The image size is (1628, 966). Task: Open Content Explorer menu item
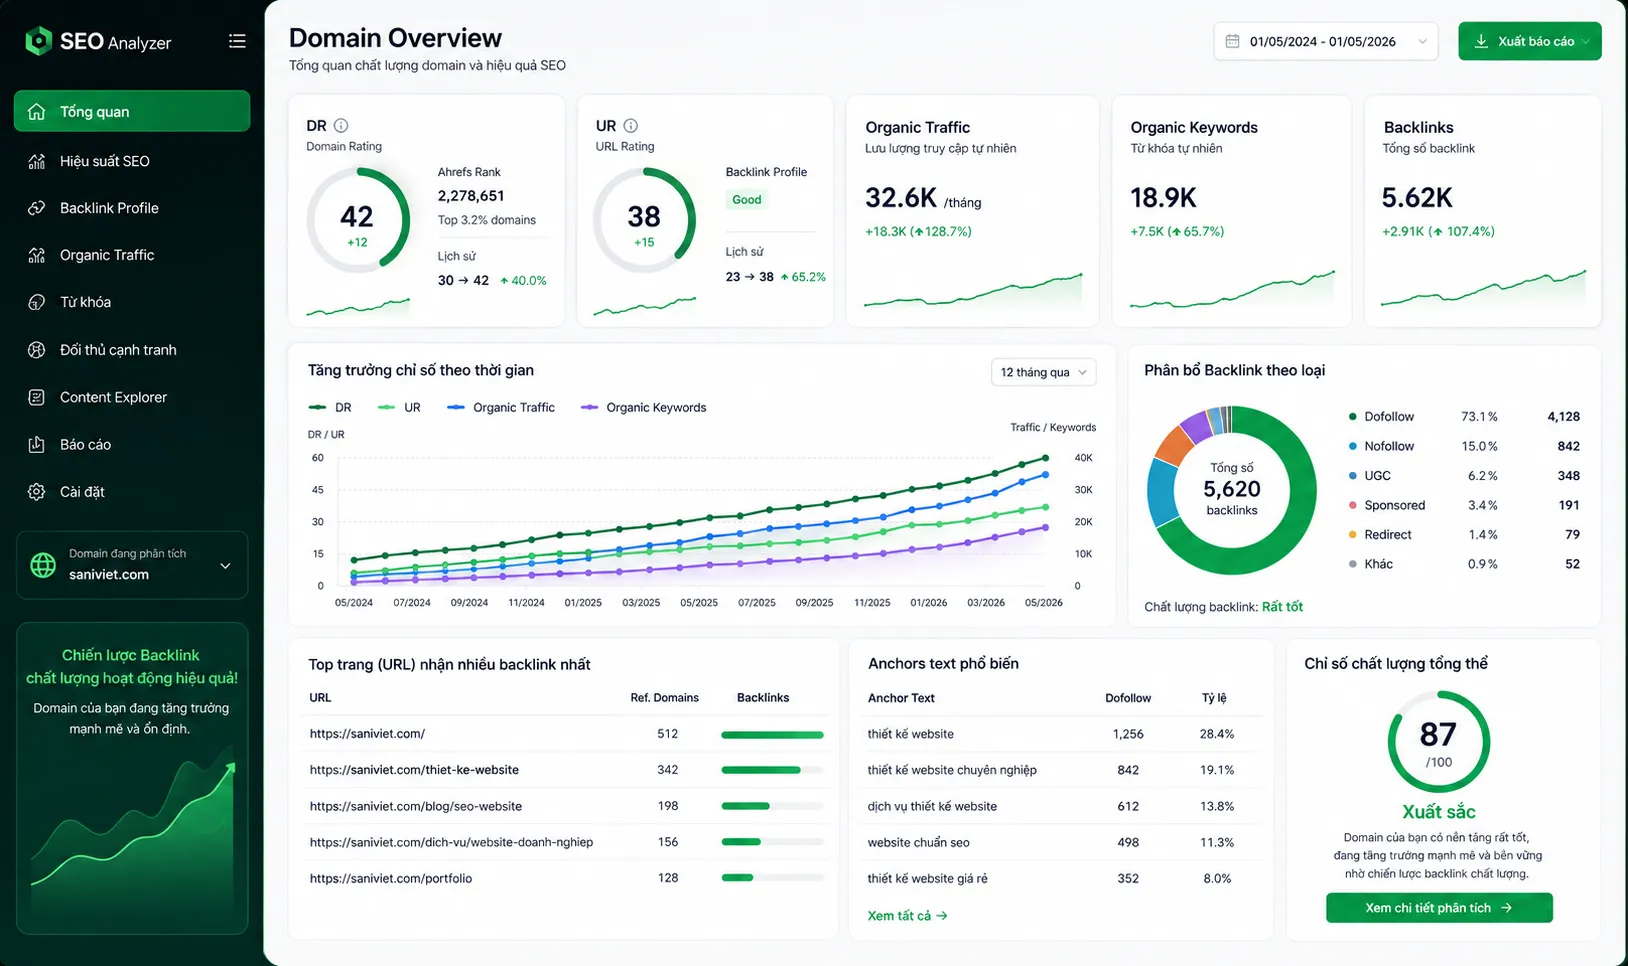(x=132, y=397)
